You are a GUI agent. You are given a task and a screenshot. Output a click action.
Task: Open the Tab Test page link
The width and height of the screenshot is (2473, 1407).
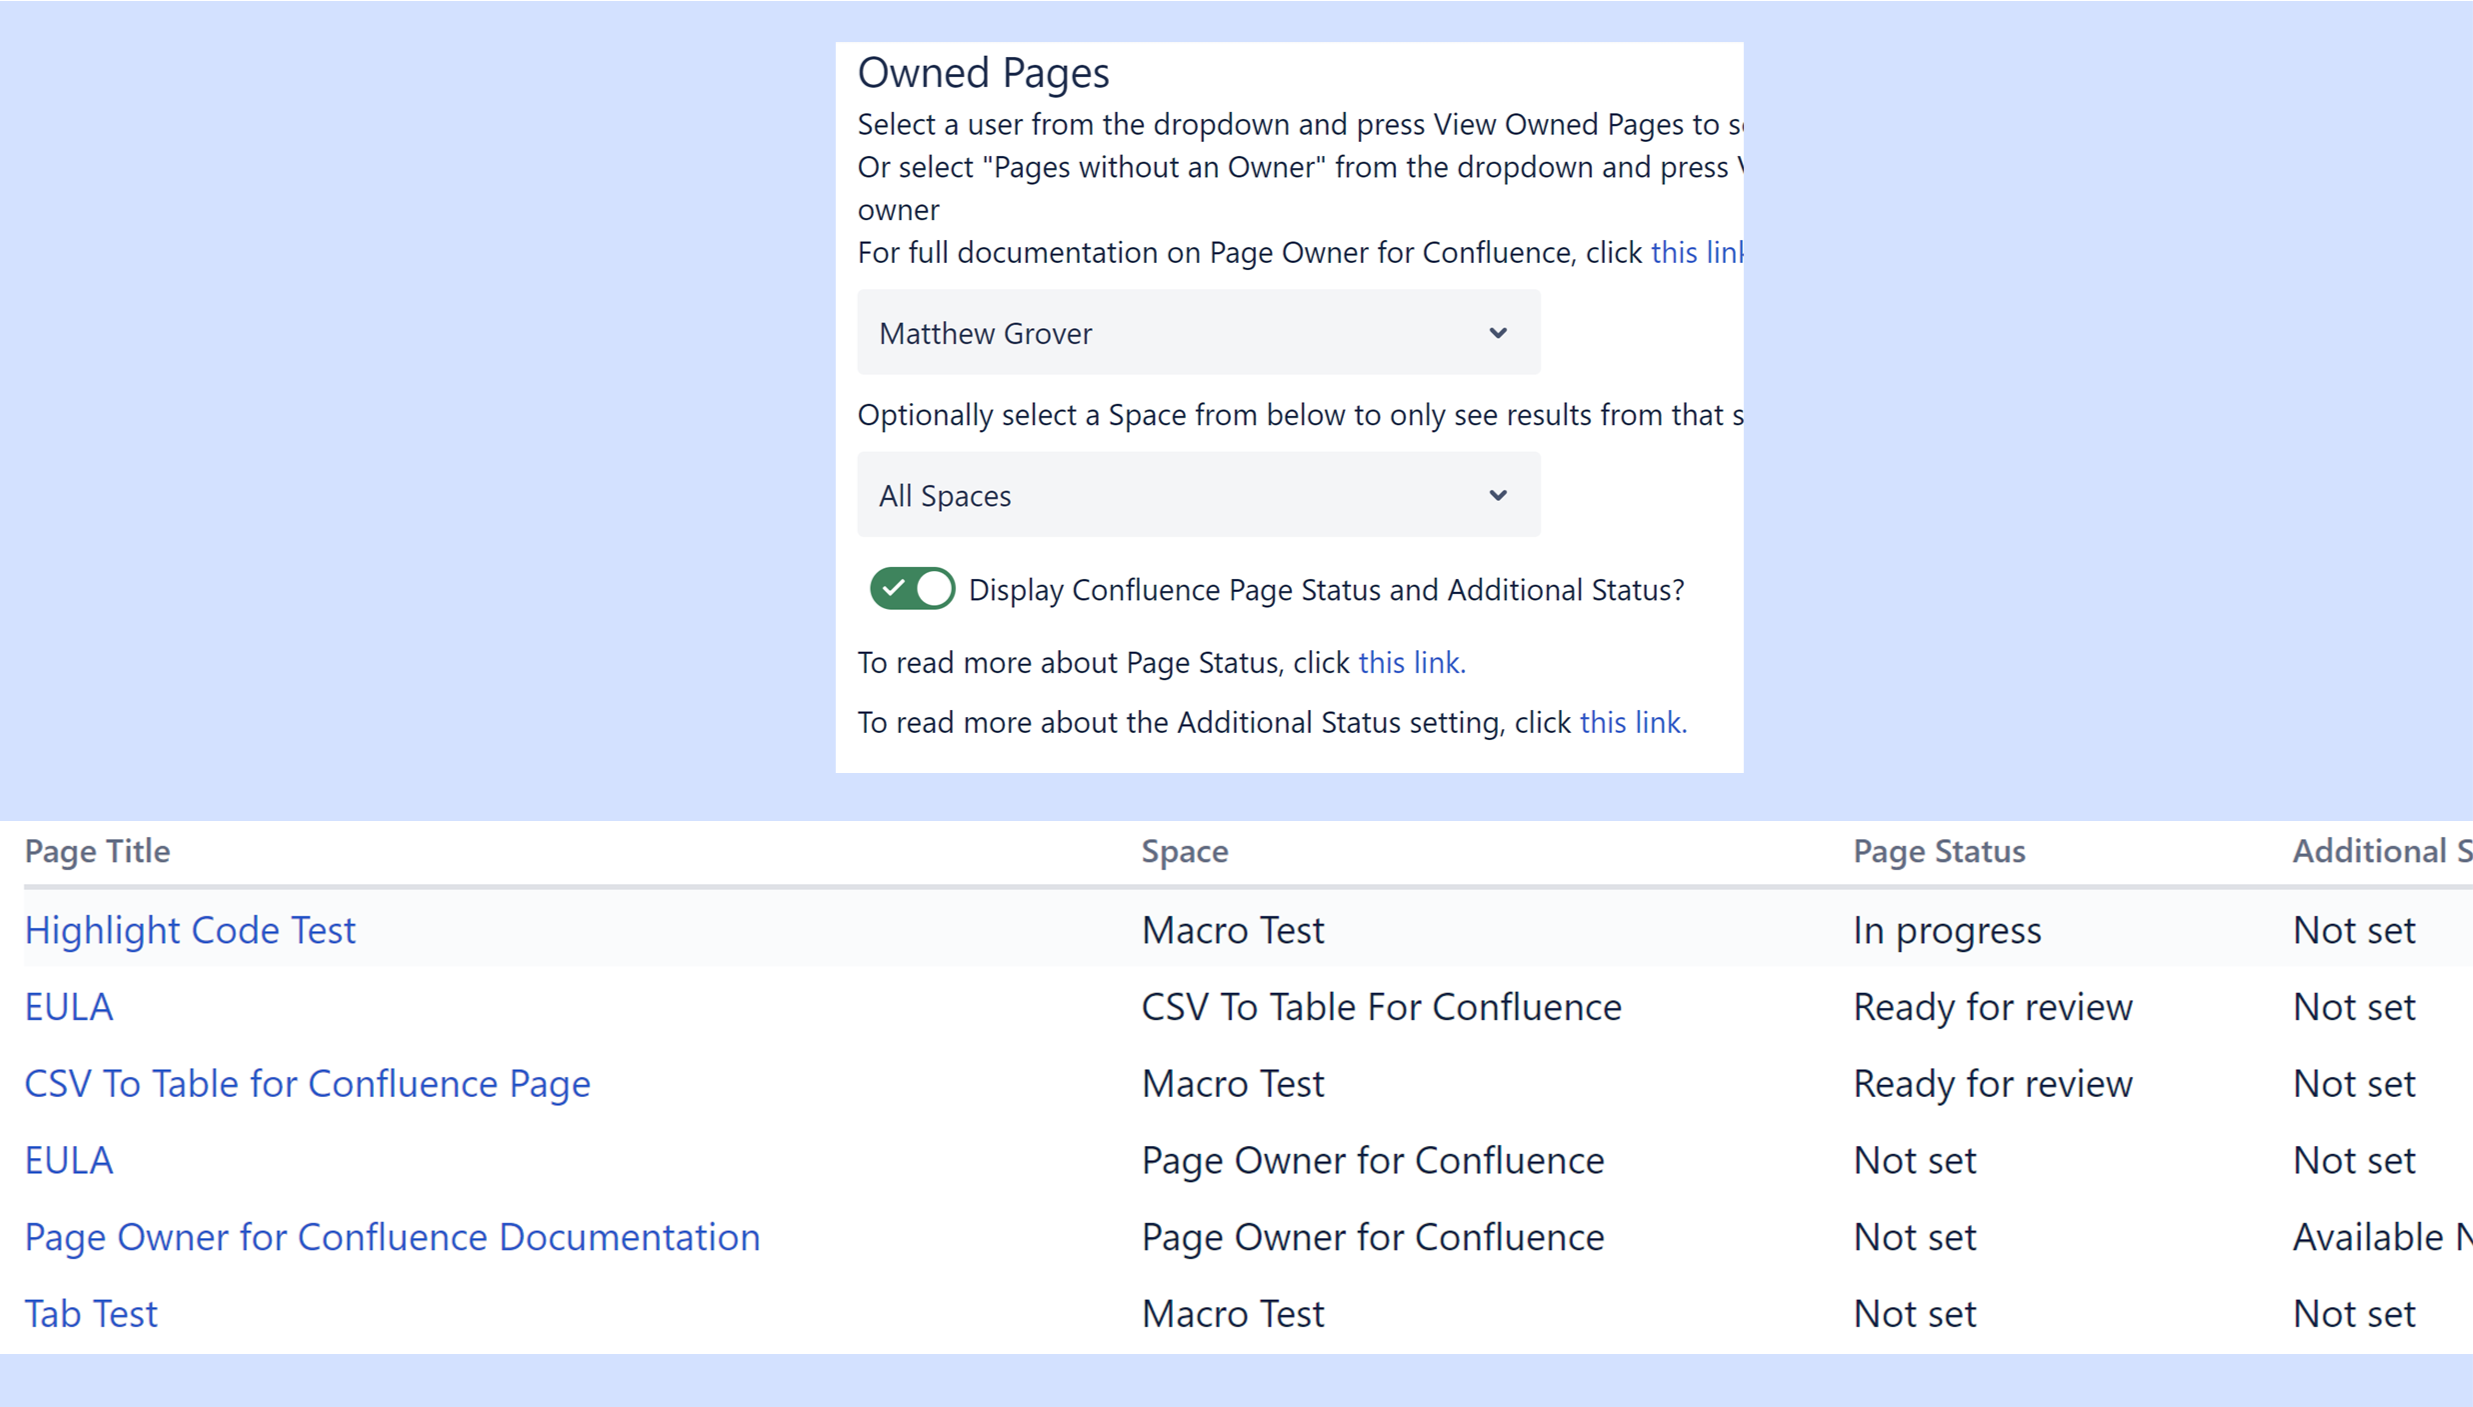[x=91, y=1314]
